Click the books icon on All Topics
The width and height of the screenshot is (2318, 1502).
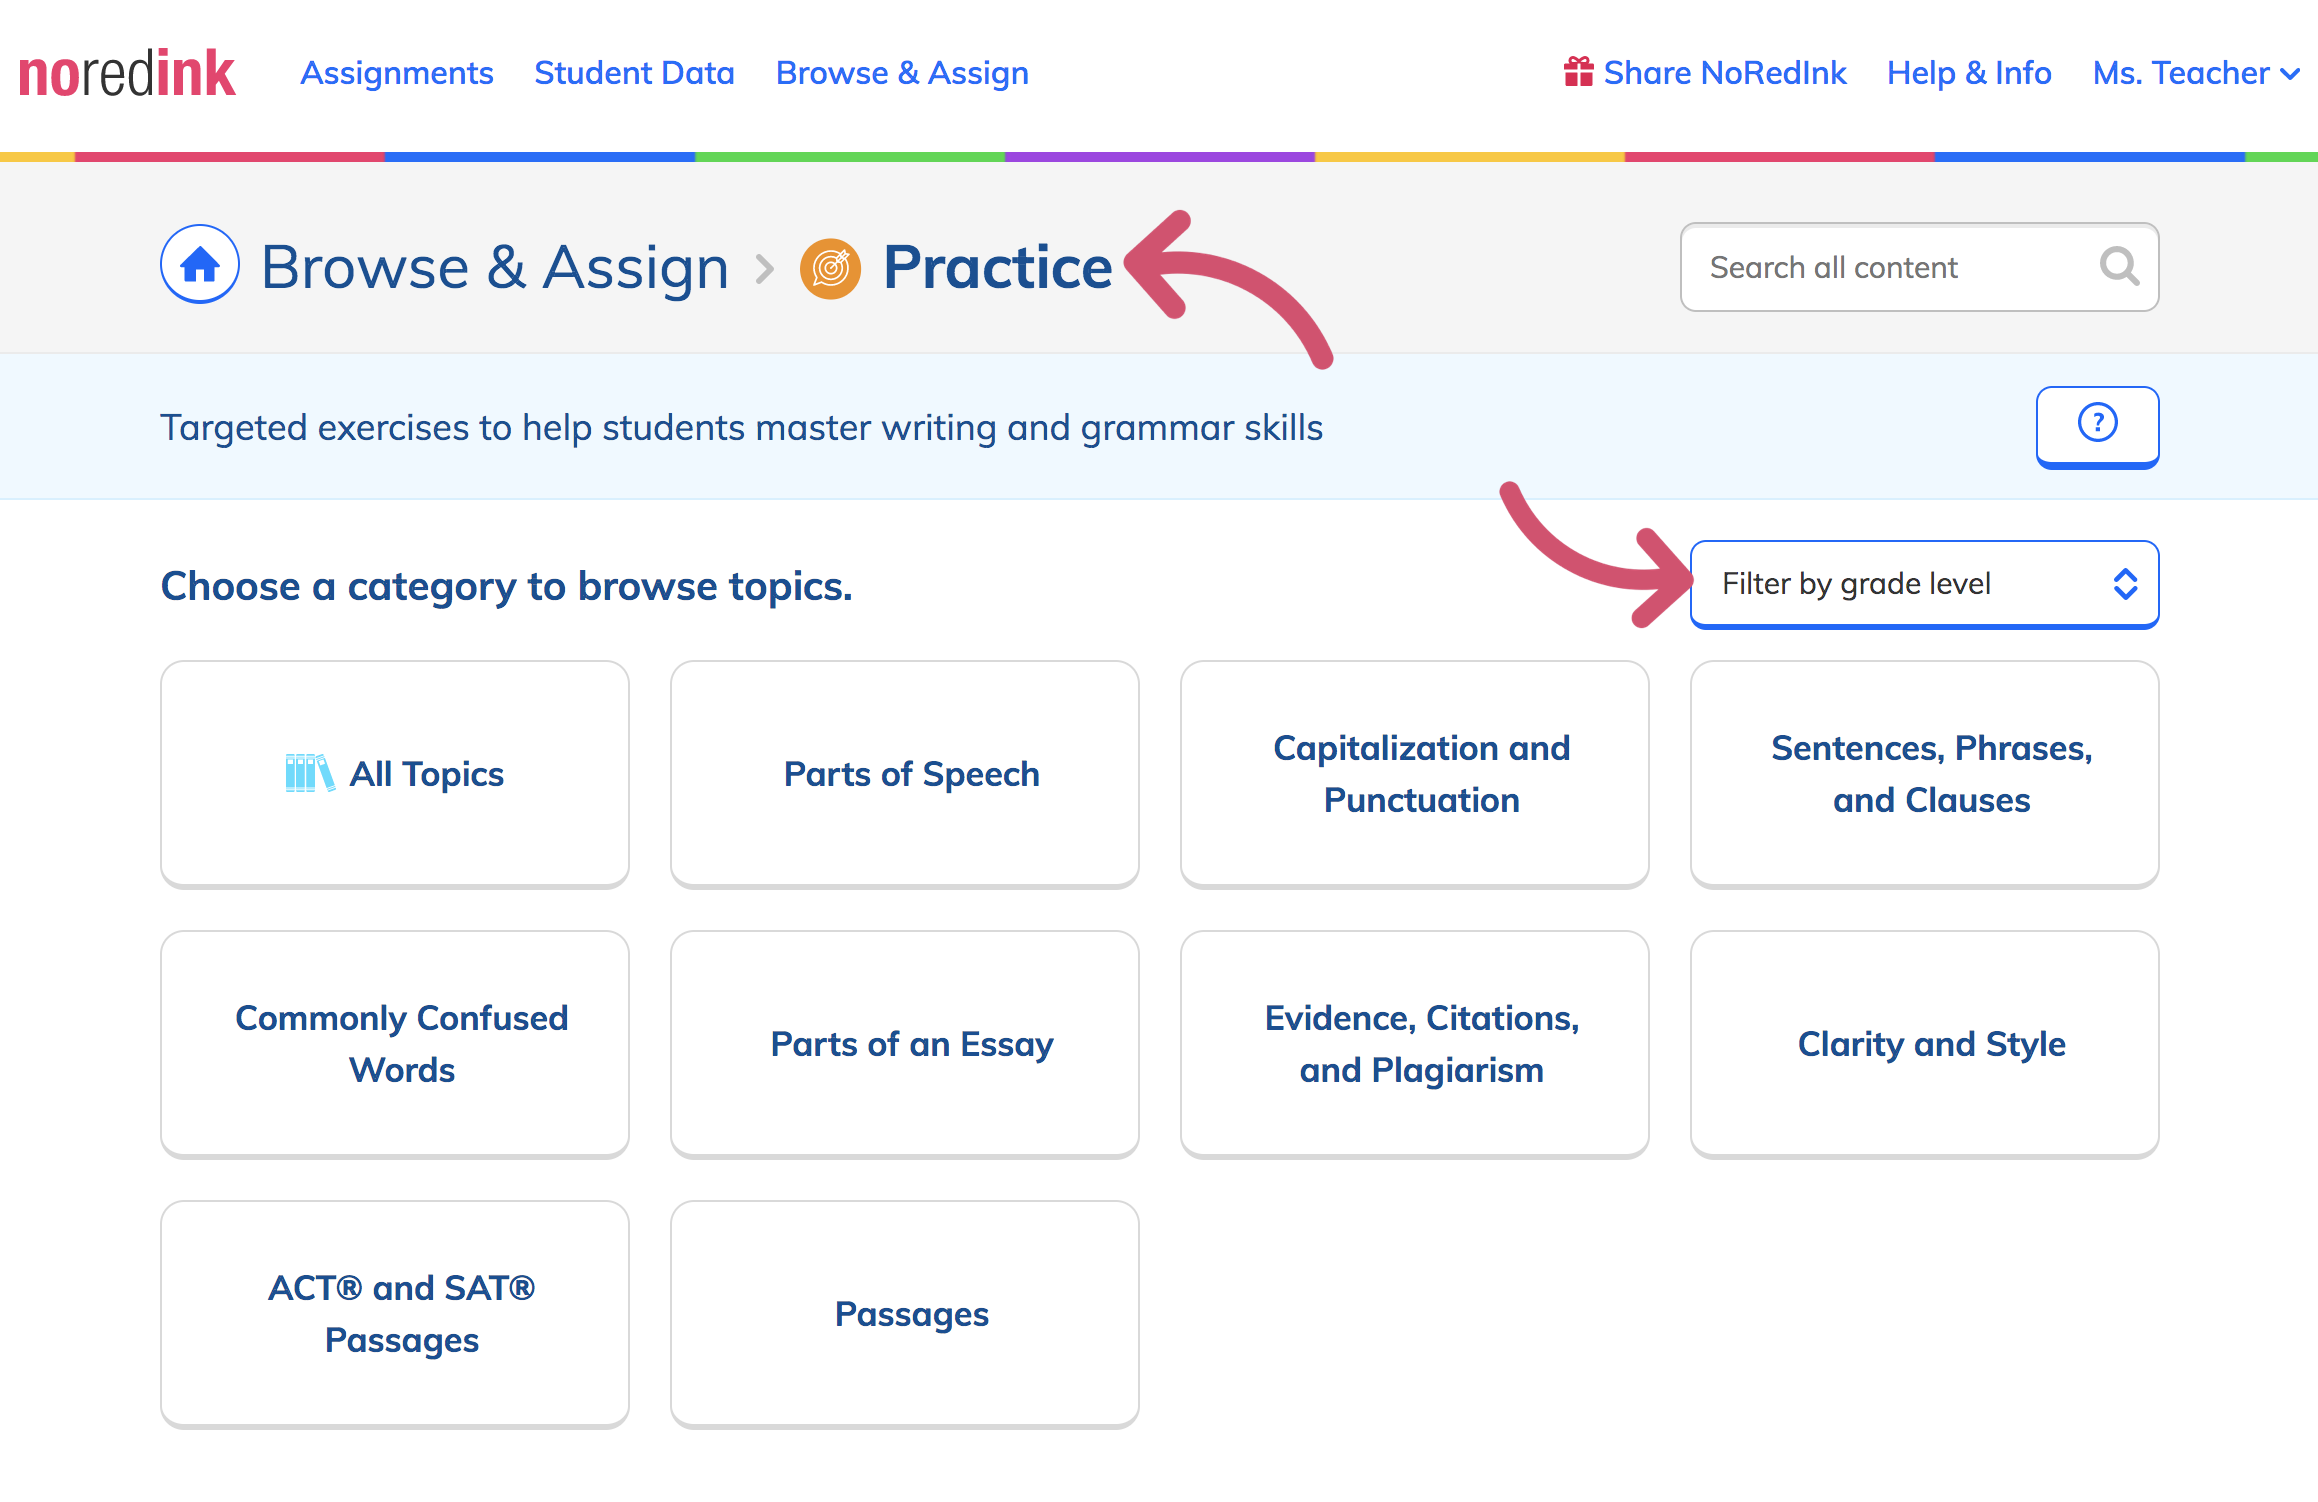[x=309, y=773]
